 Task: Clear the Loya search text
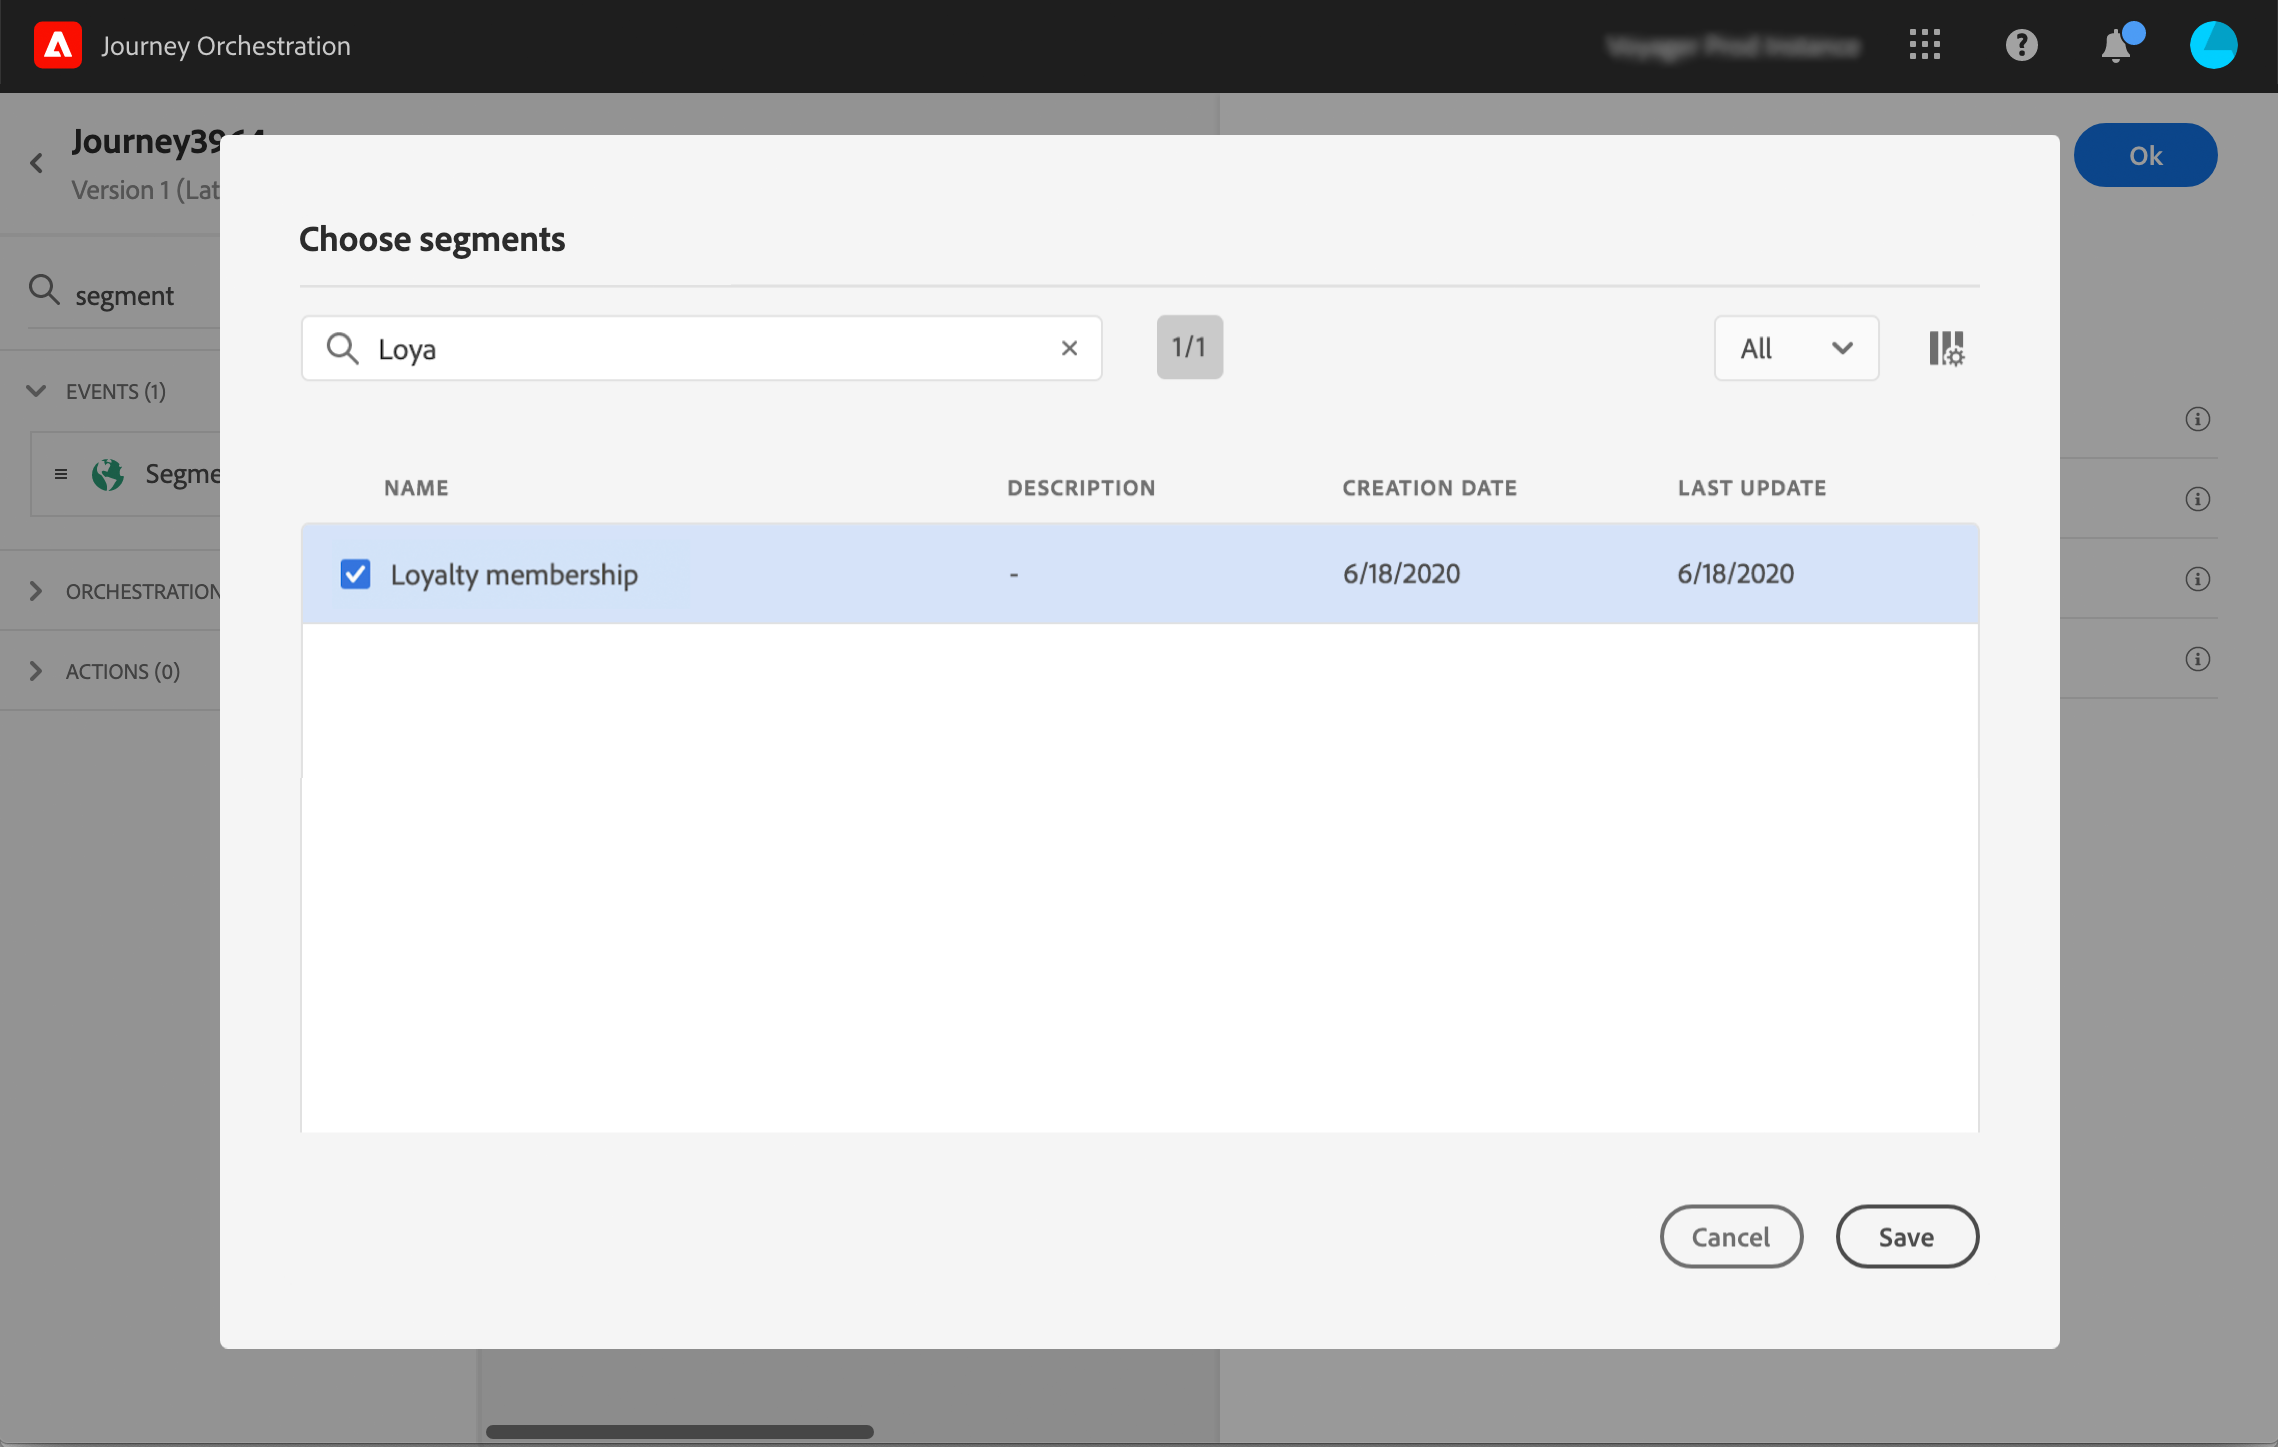pyautogui.click(x=1069, y=348)
